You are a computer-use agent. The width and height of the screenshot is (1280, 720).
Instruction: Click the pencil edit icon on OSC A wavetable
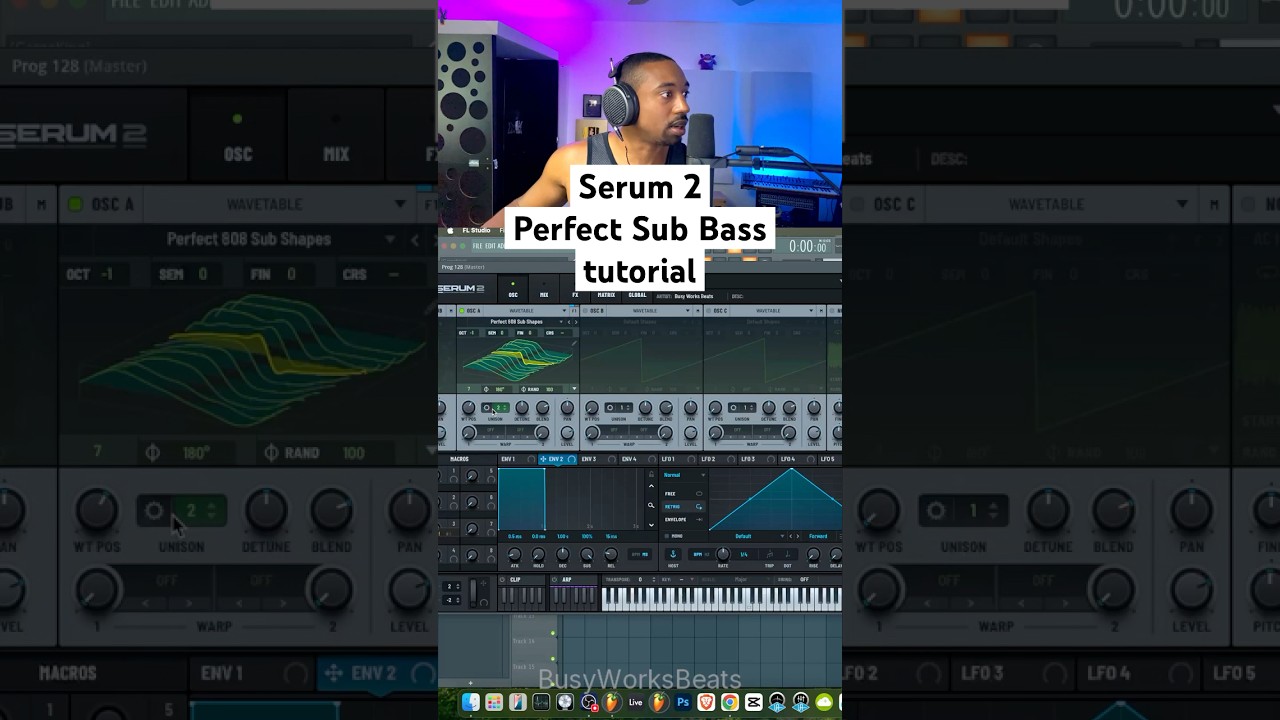[574, 343]
